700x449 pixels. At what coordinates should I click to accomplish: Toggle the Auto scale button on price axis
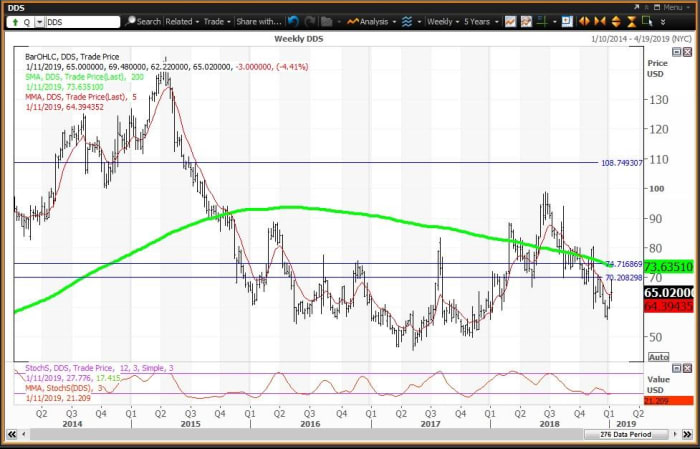coord(658,356)
